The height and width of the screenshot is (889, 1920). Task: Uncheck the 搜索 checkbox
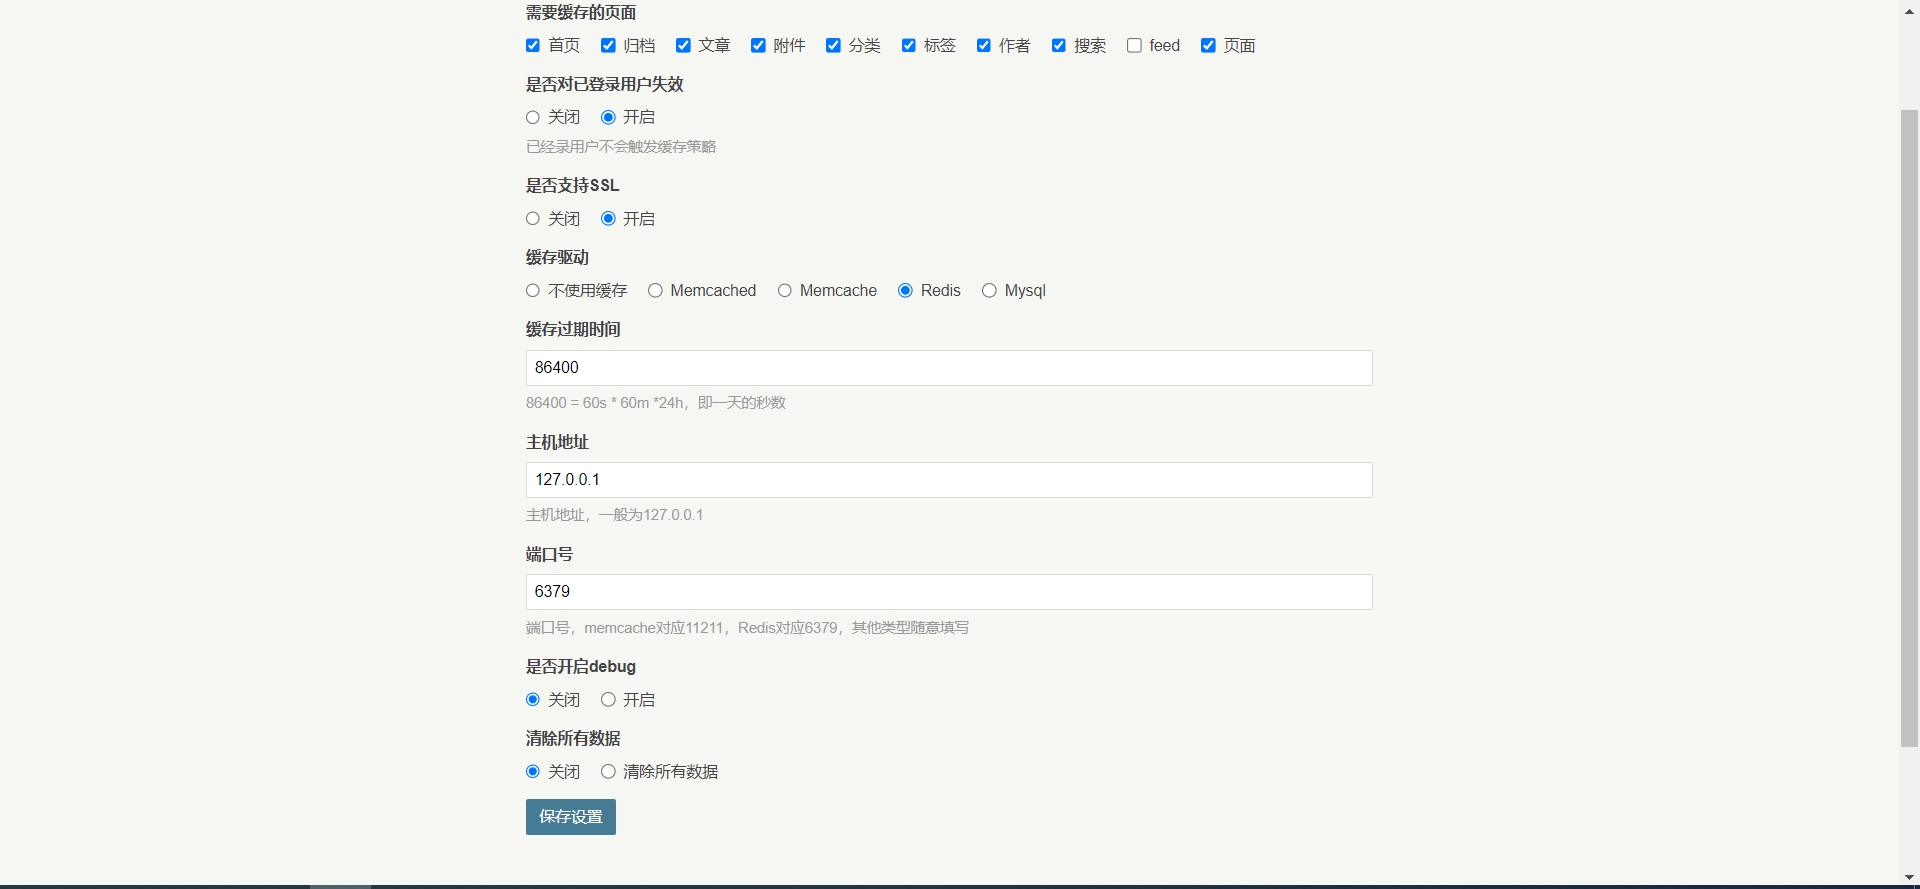tap(1058, 46)
